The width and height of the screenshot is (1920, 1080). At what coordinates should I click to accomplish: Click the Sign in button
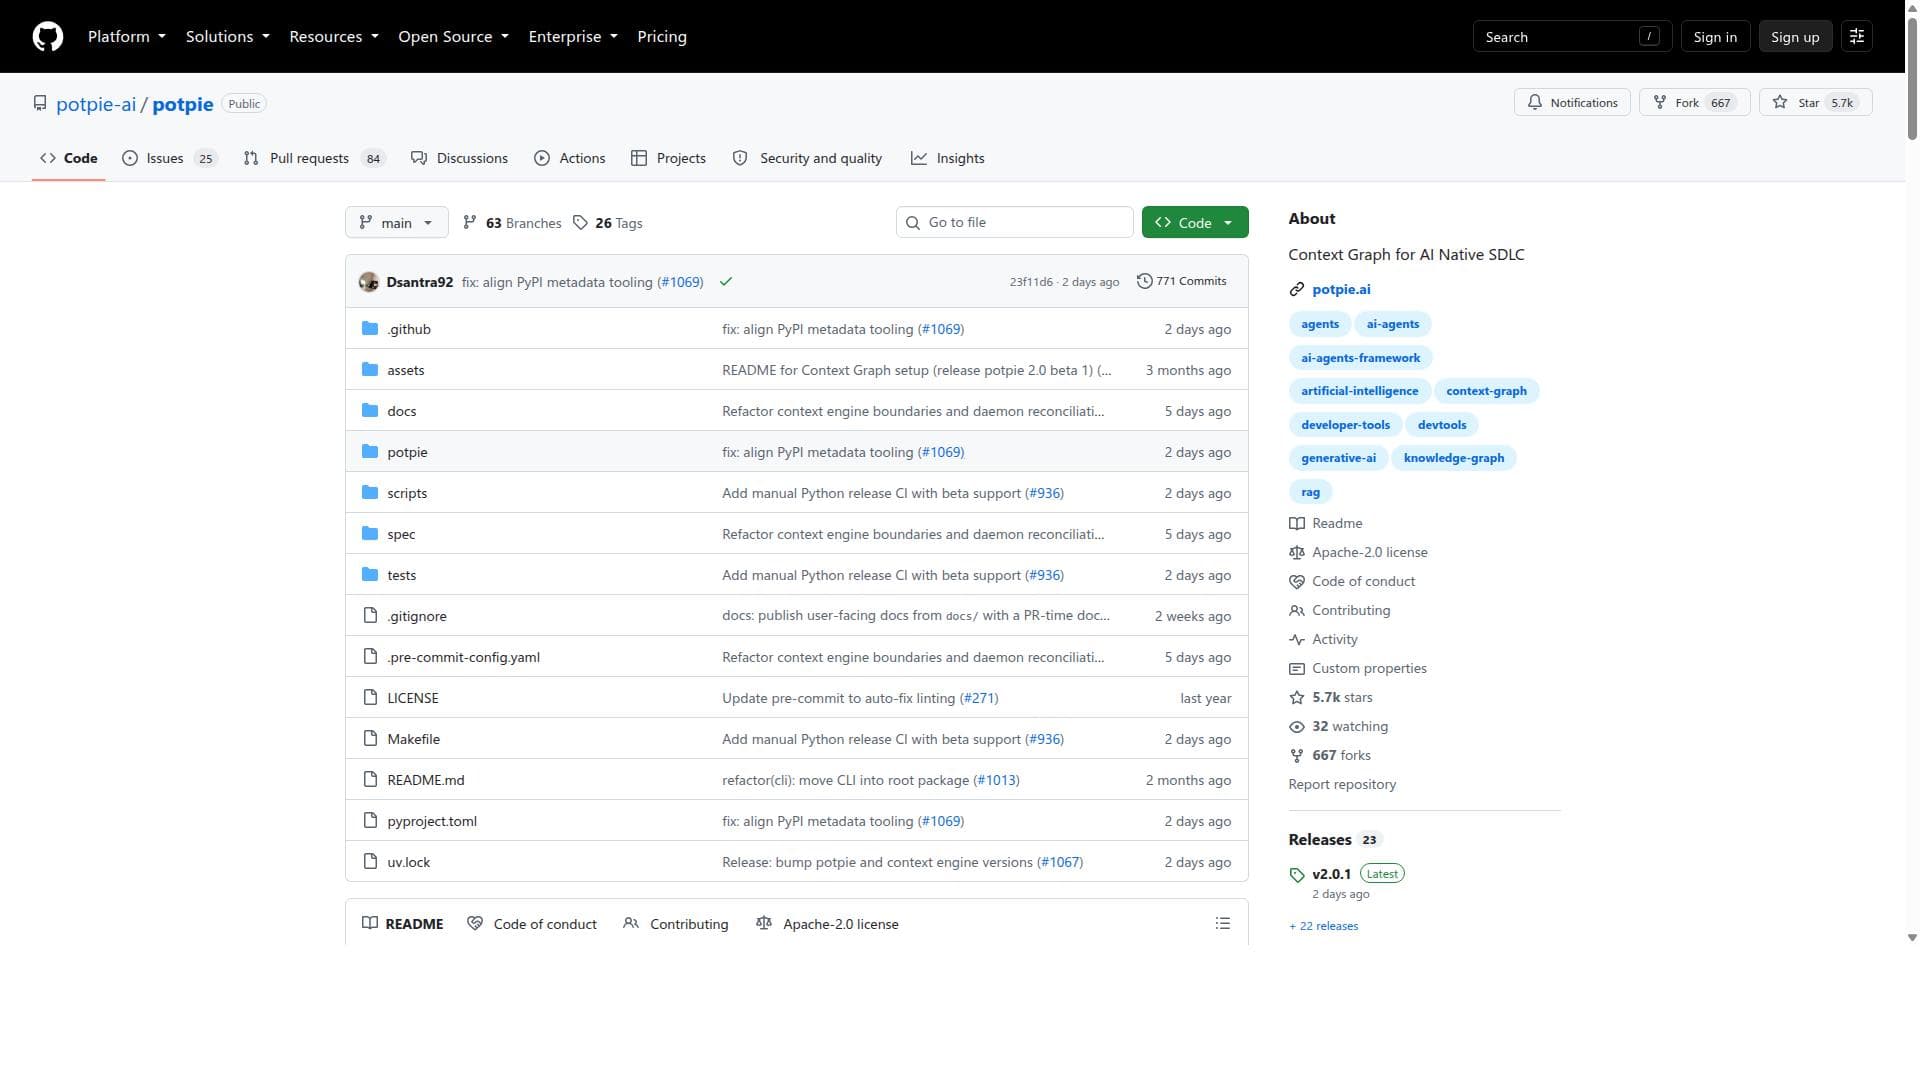pyautogui.click(x=1715, y=37)
